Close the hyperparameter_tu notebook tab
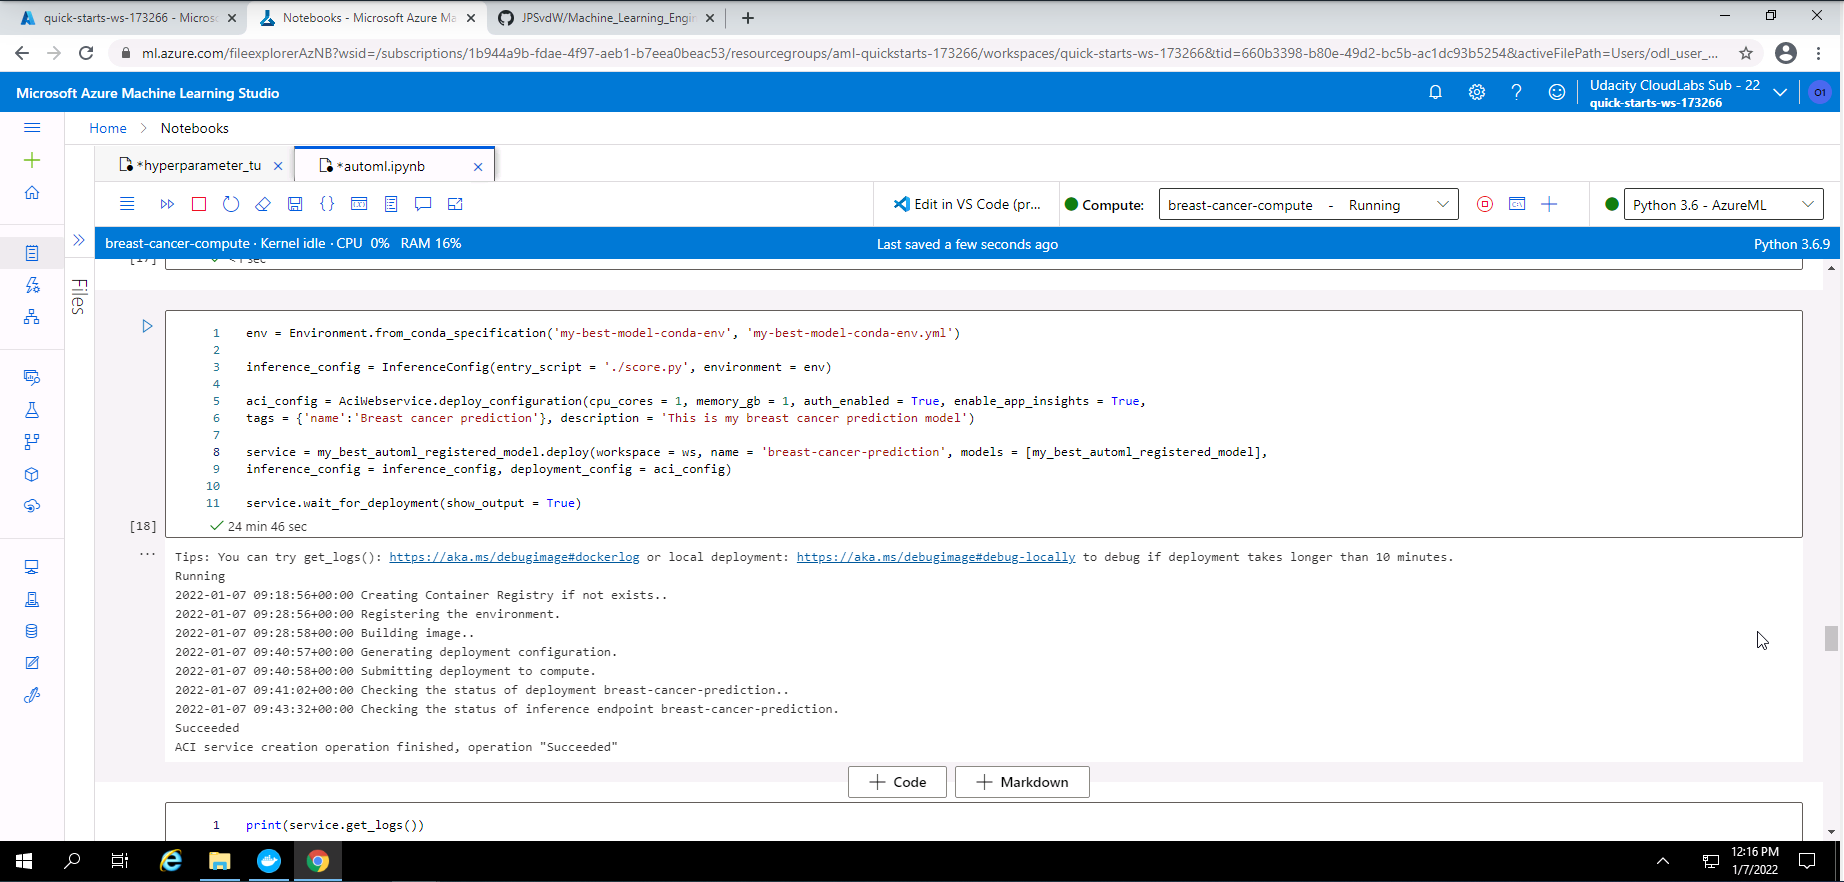1844x882 pixels. [278, 167]
